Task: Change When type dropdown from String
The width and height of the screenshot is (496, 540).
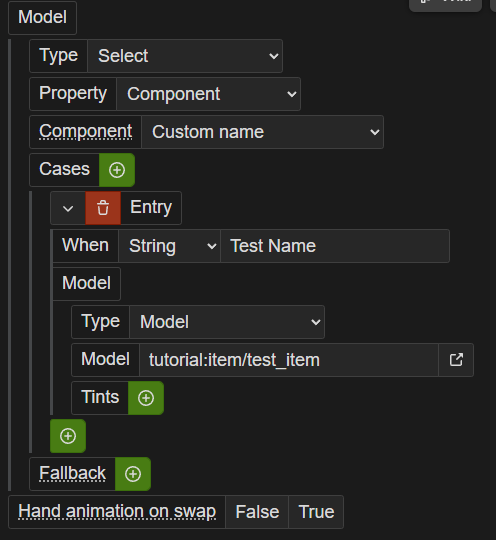Action: [x=169, y=246]
